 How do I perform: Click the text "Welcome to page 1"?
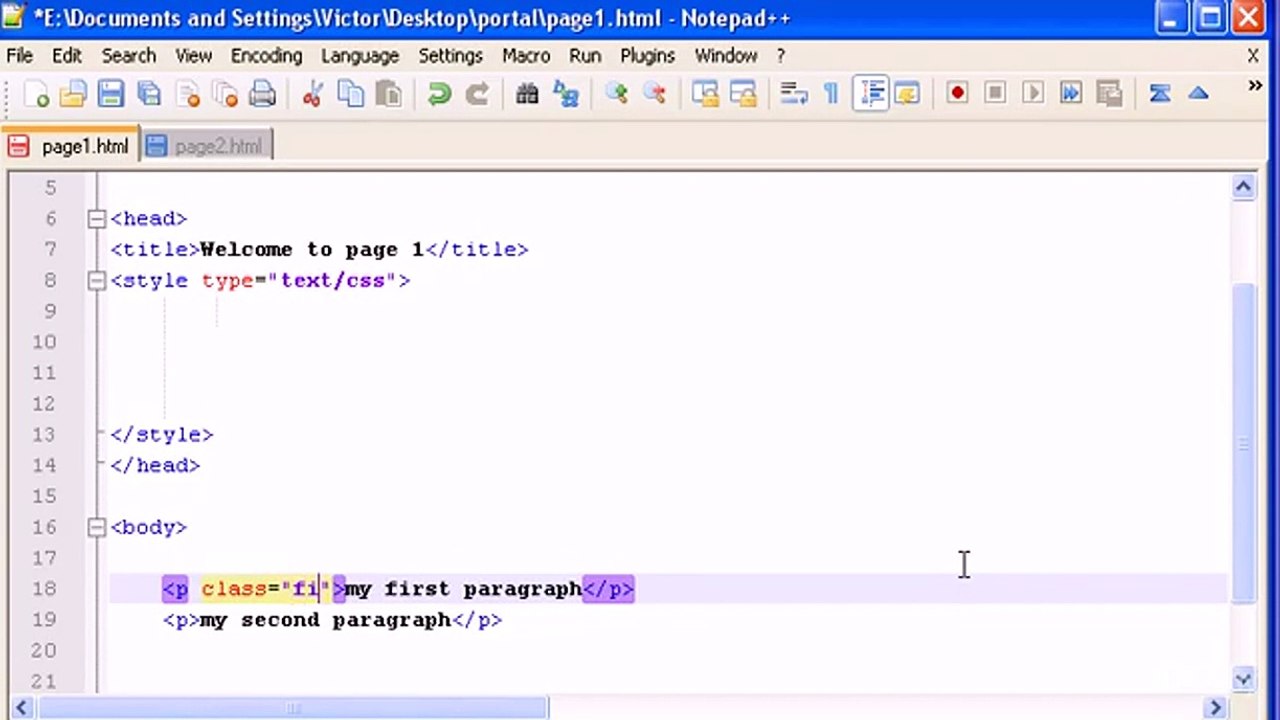[x=312, y=250]
